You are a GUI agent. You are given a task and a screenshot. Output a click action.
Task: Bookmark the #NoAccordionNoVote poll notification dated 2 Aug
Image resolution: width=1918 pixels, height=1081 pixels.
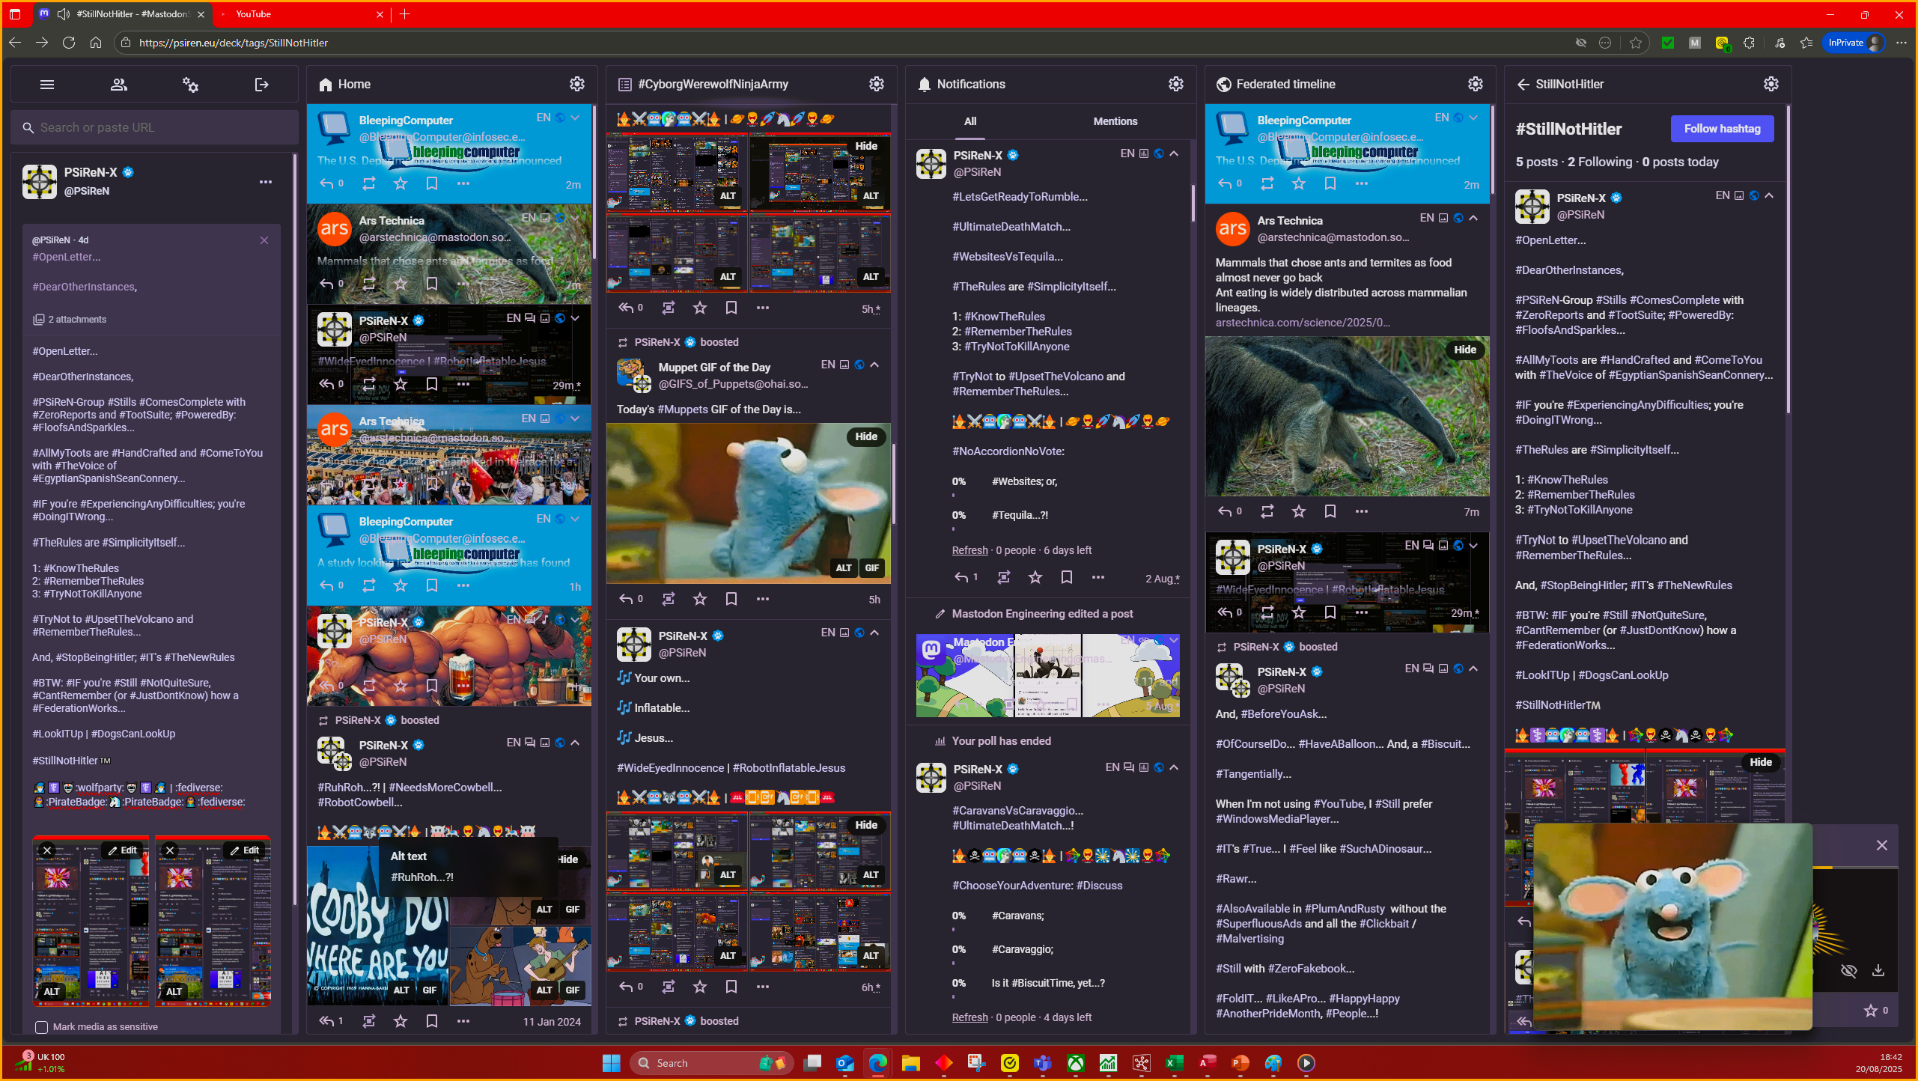pyautogui.click(x=1067, y=578)
